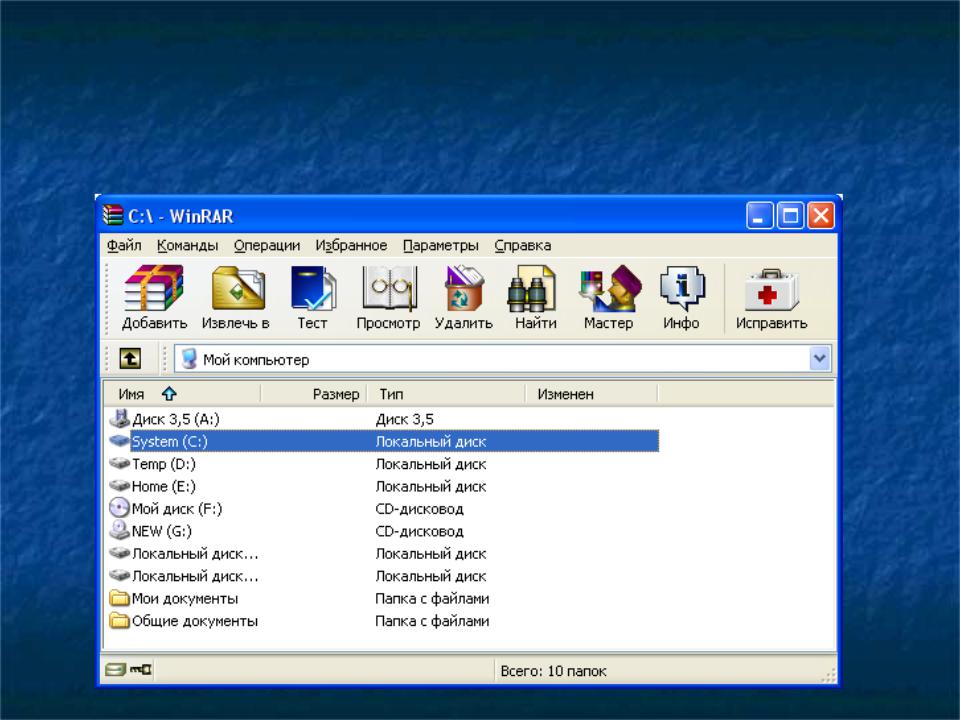This screenshot has width=960, height=720.
Task: Click the drive icon of Home (E:)
Action: click(119, 486)
